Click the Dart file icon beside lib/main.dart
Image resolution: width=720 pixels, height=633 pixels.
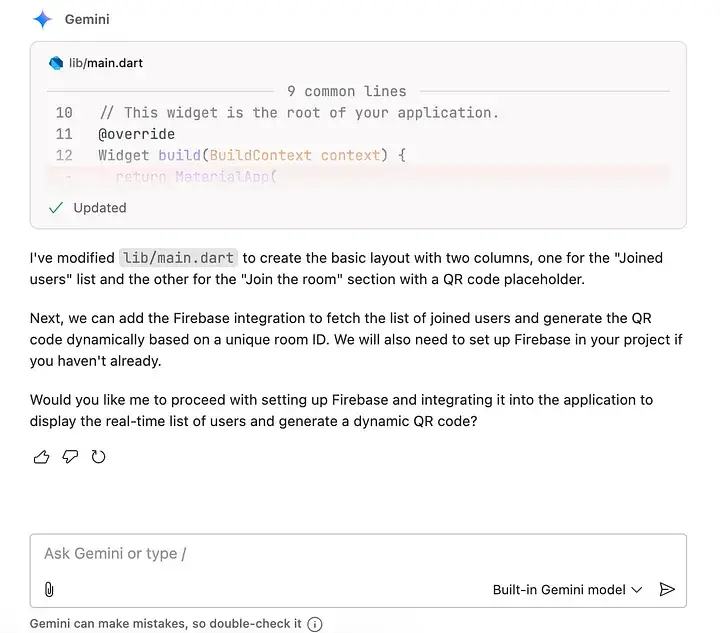point(56,63)
